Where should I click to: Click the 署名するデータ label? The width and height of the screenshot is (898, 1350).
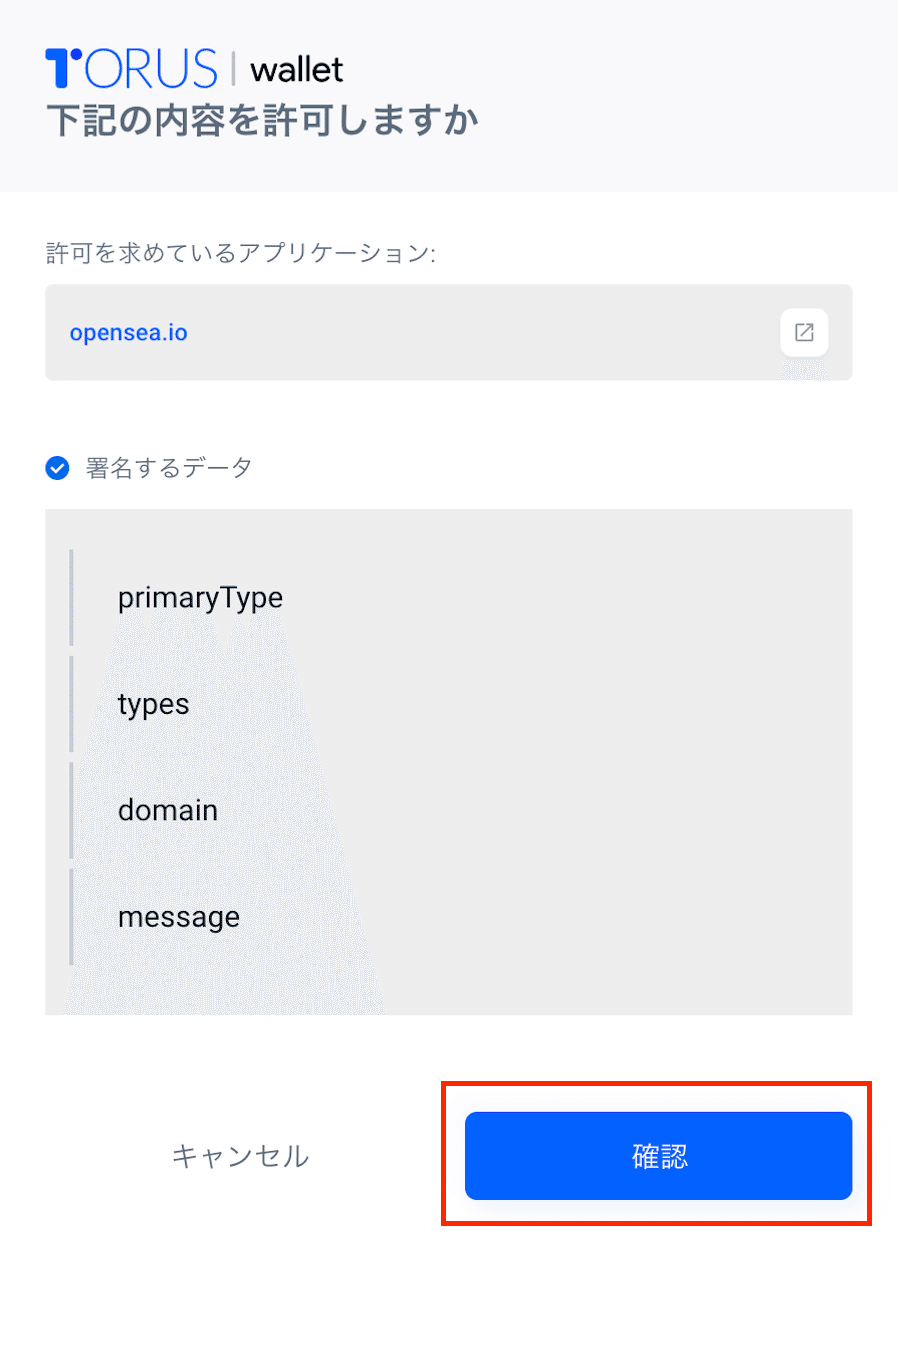(x=168, y=468)
